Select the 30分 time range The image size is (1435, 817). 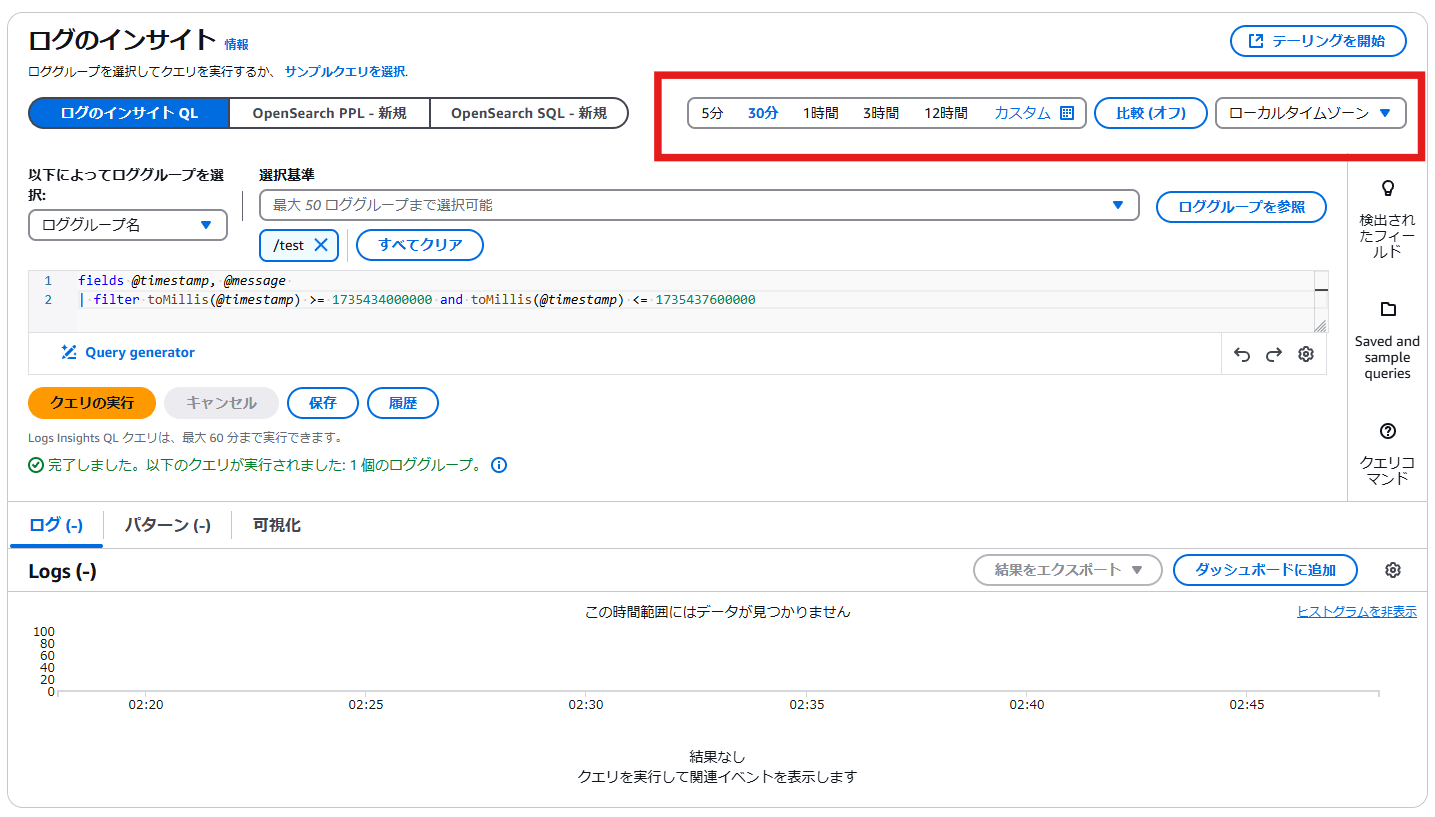pyautogui.click(x=763, y=113)
